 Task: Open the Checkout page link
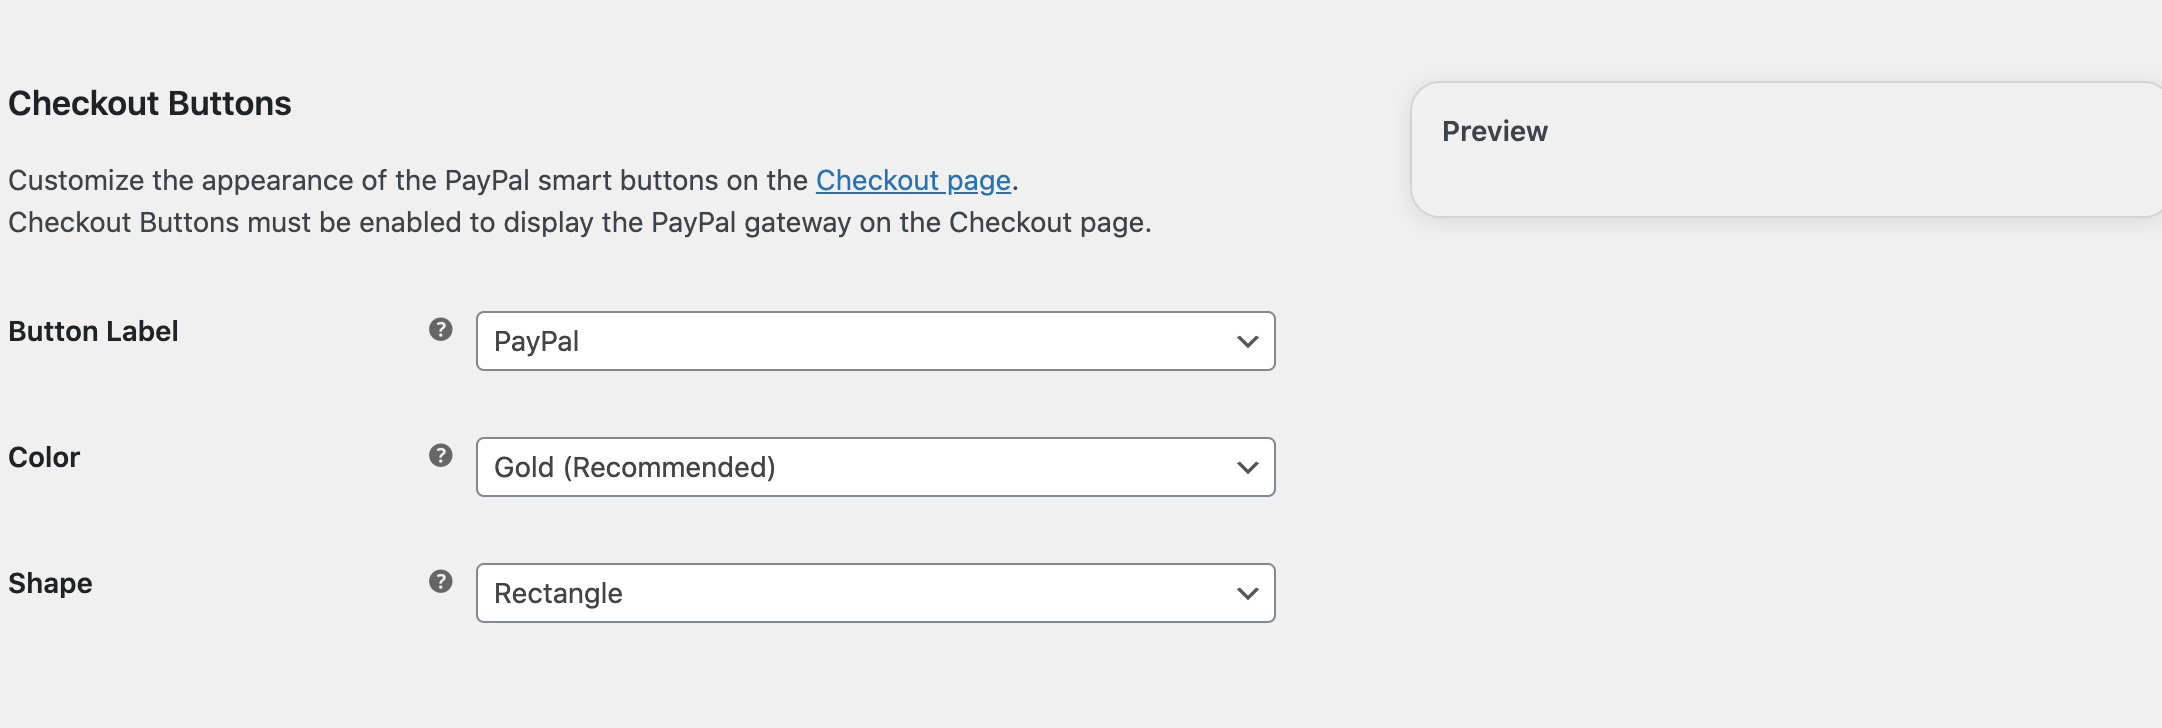pyautogui.click(x=912, y=181)
